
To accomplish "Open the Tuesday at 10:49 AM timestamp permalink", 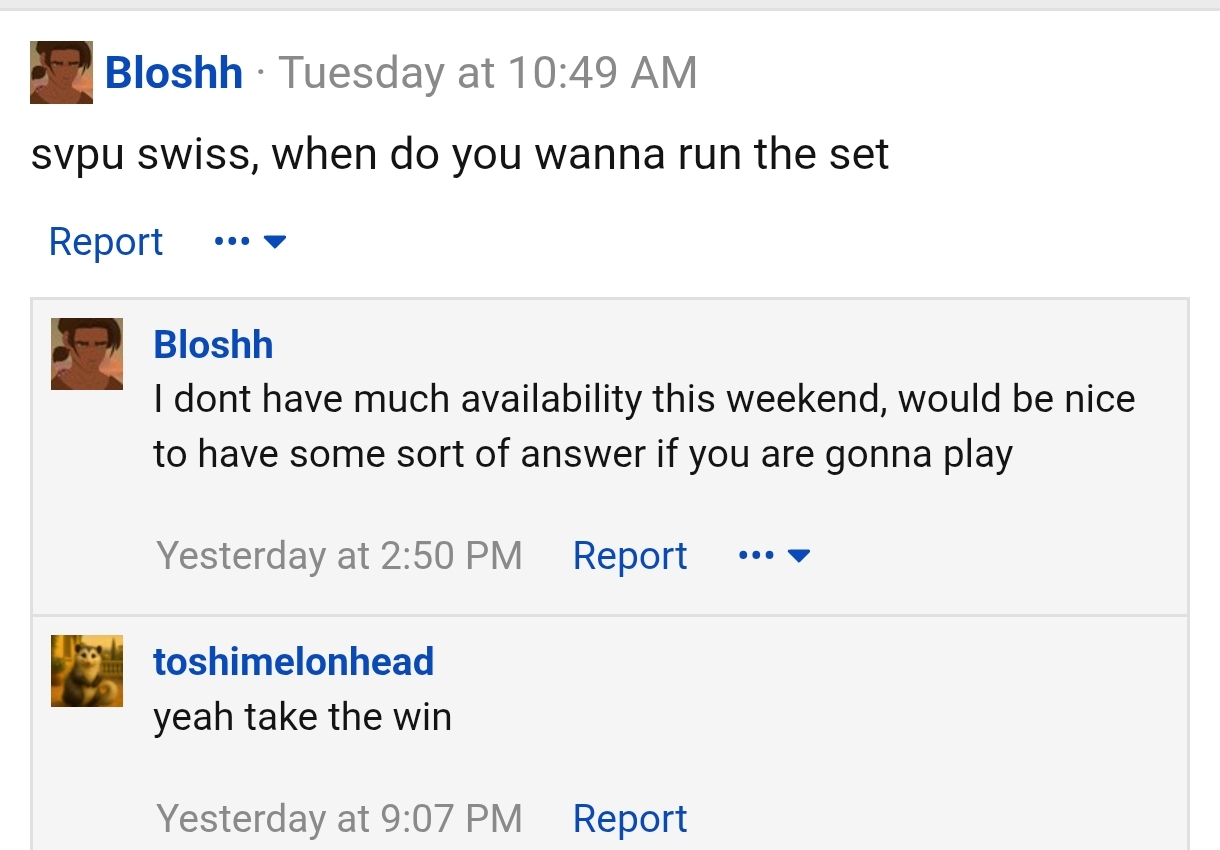I will coord(487,73).
